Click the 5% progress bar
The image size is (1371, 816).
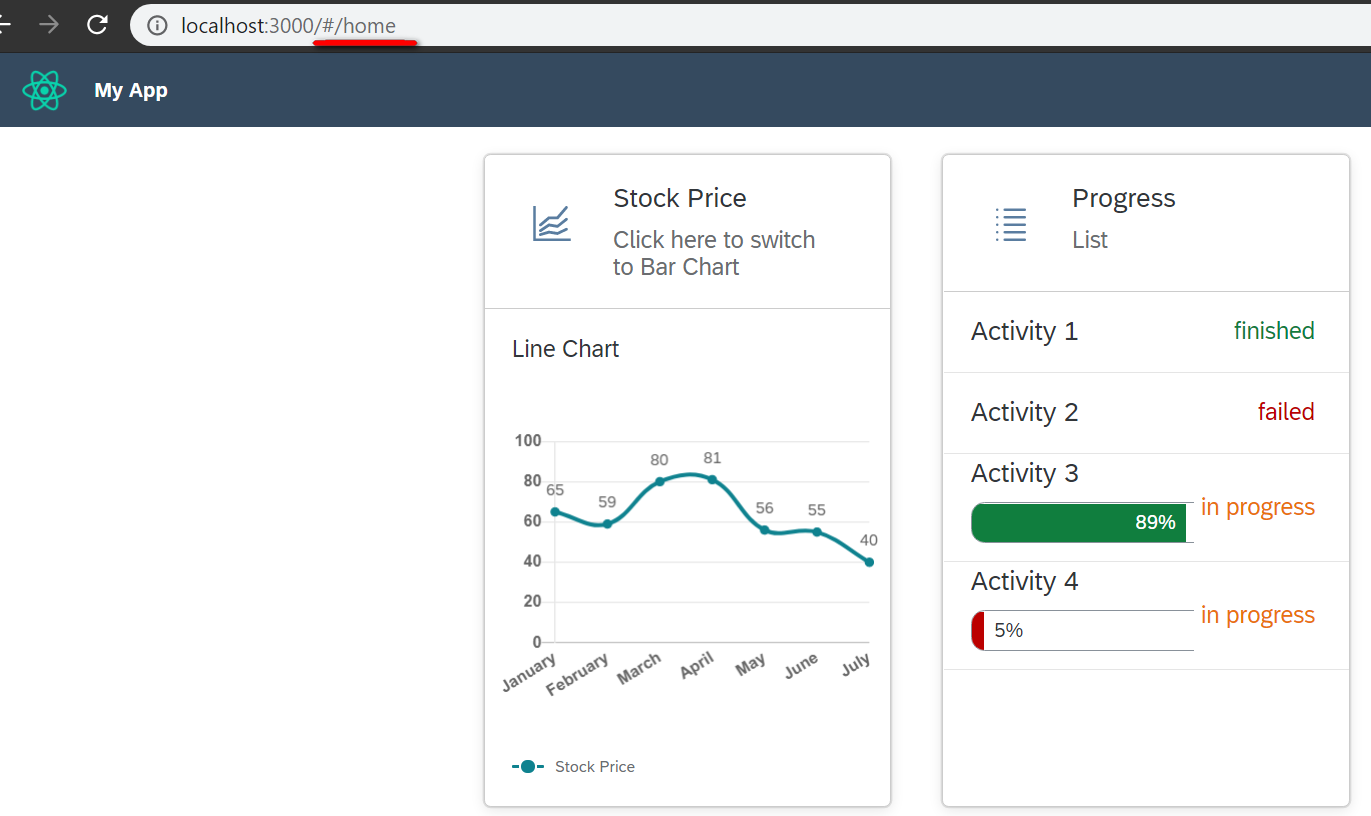(x=1083, y=630)
